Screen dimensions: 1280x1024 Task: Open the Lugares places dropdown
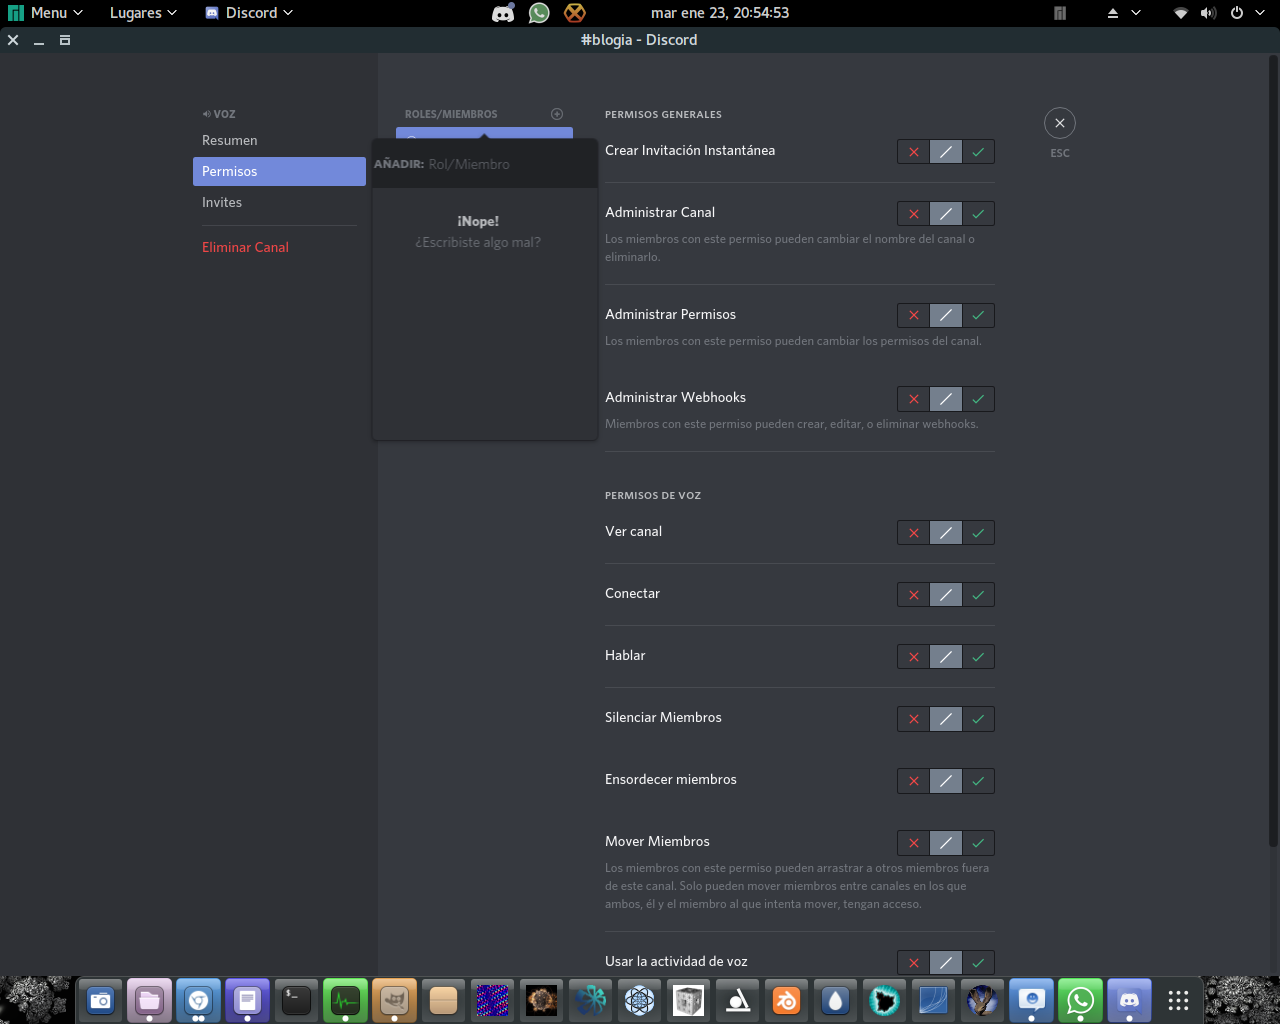tap(143, 13)
